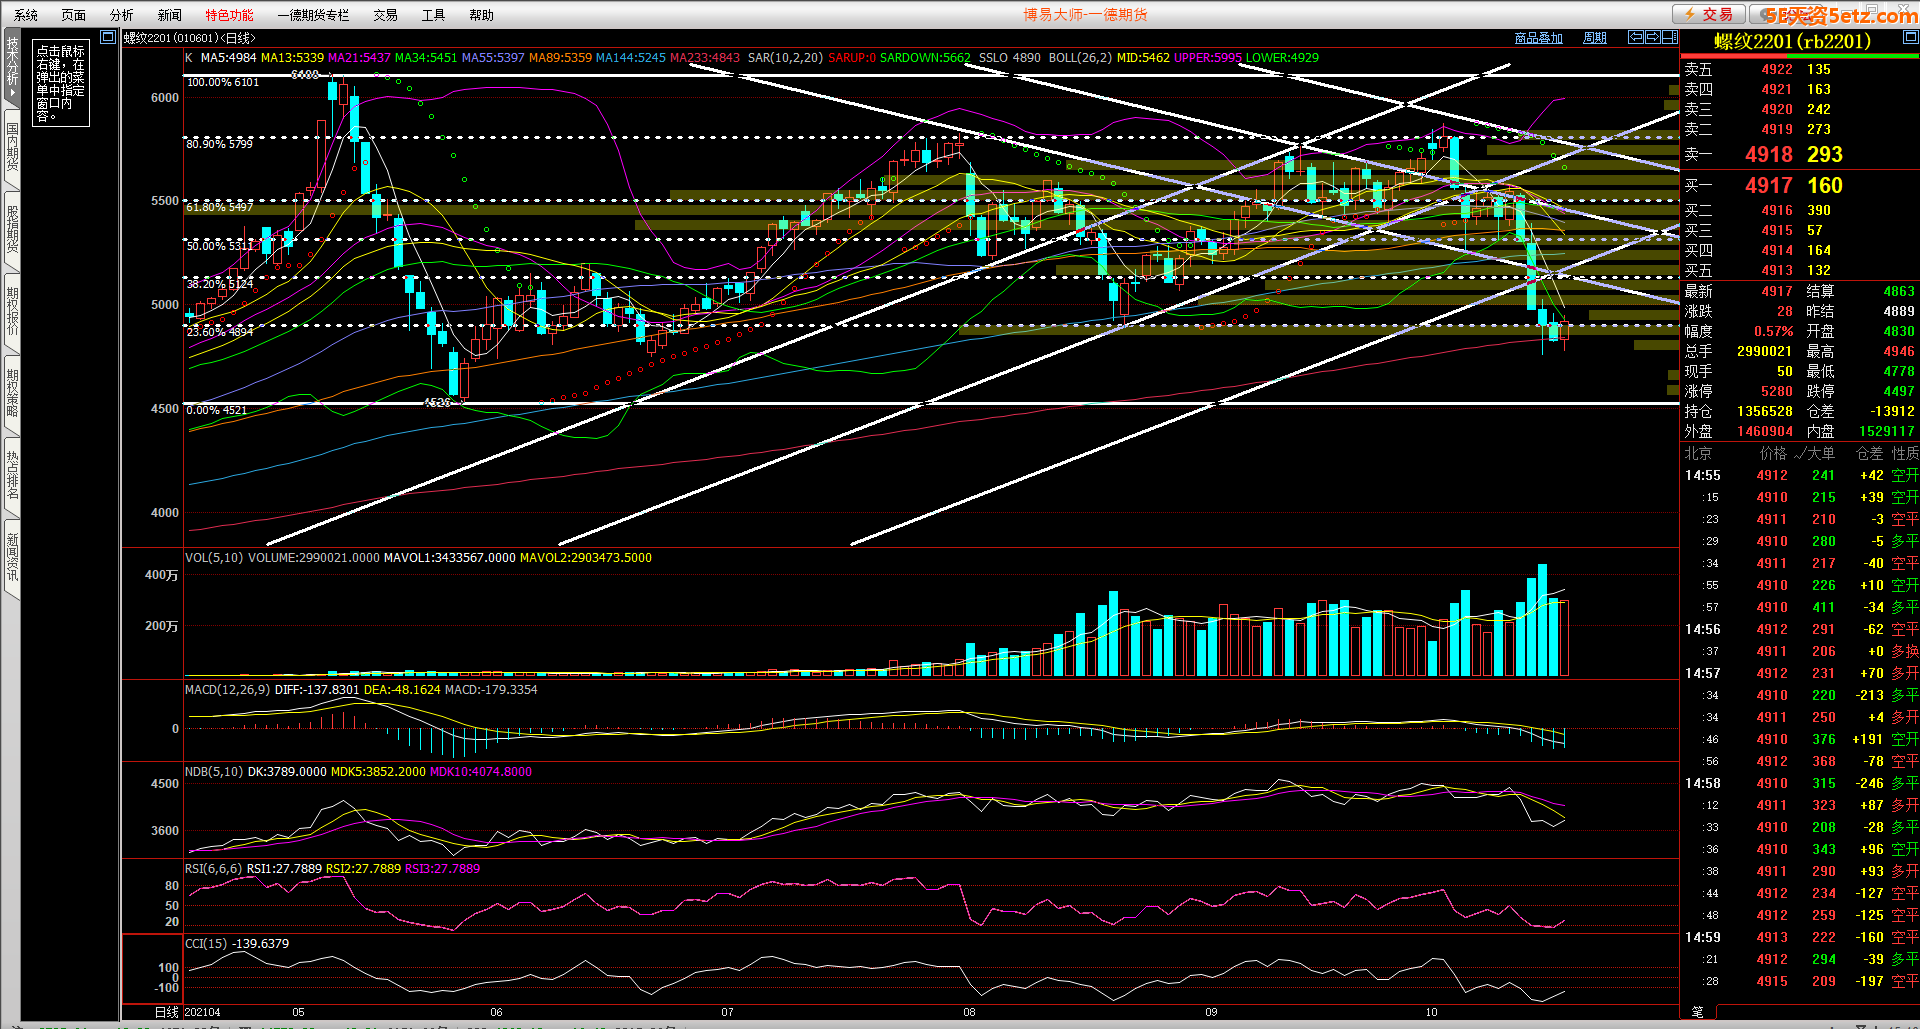Open the 工具 menu
Screen dimensions: 1920x1029
pos(433,15)
